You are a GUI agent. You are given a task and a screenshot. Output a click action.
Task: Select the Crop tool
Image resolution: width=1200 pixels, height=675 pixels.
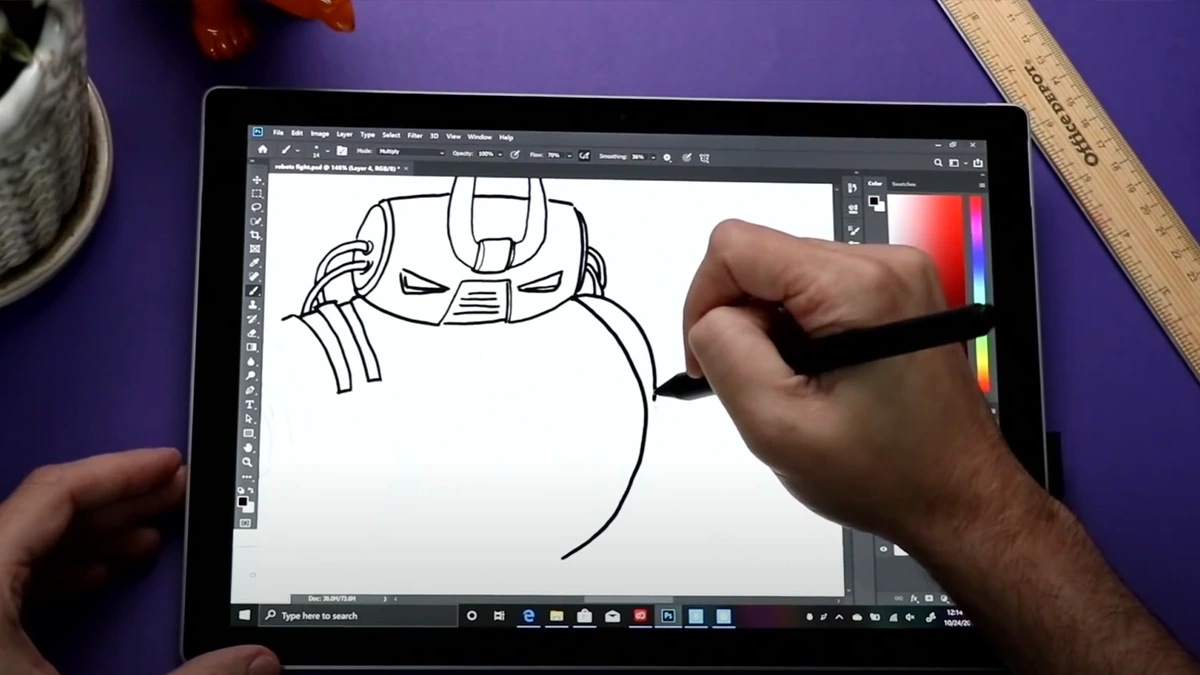pos(257,235)
